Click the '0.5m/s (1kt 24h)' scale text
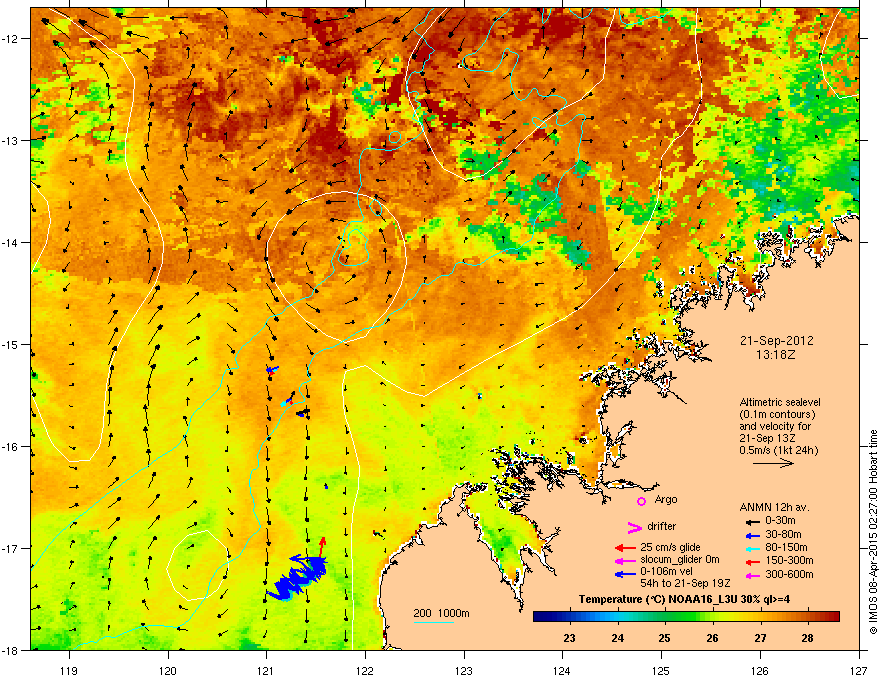880x680 pixels. click(778, 450)
